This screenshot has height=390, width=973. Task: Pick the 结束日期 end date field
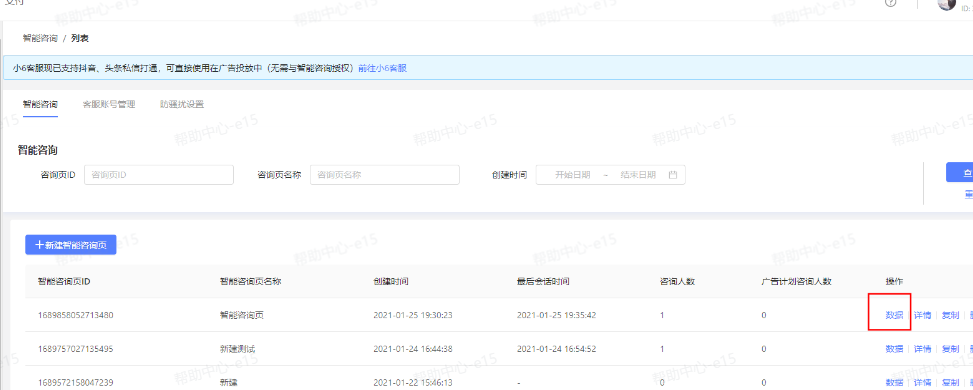[638, 175]
